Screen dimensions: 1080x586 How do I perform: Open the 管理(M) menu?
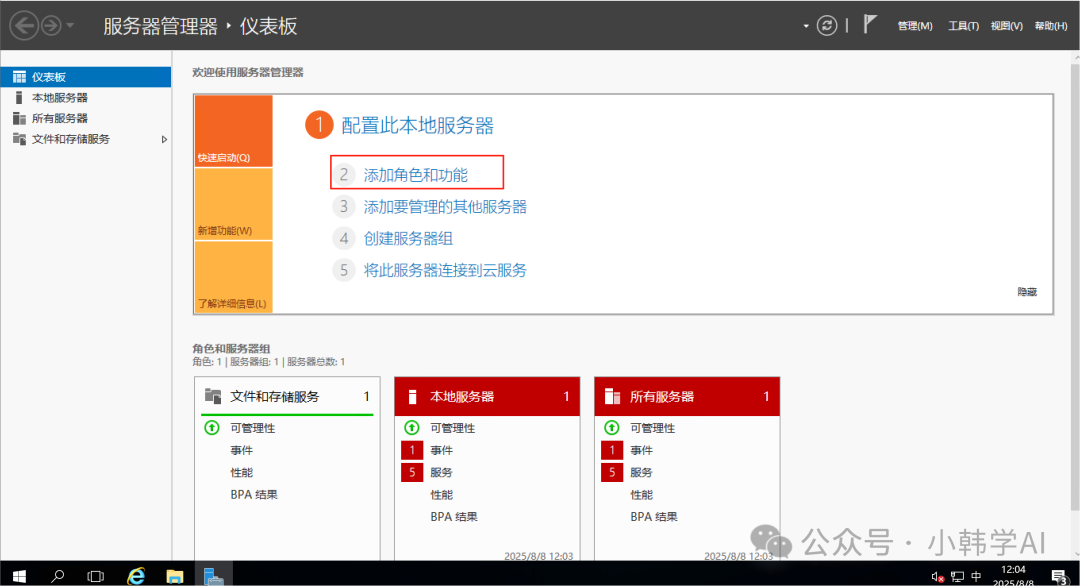pyautogui.click(x=914, y=26)
